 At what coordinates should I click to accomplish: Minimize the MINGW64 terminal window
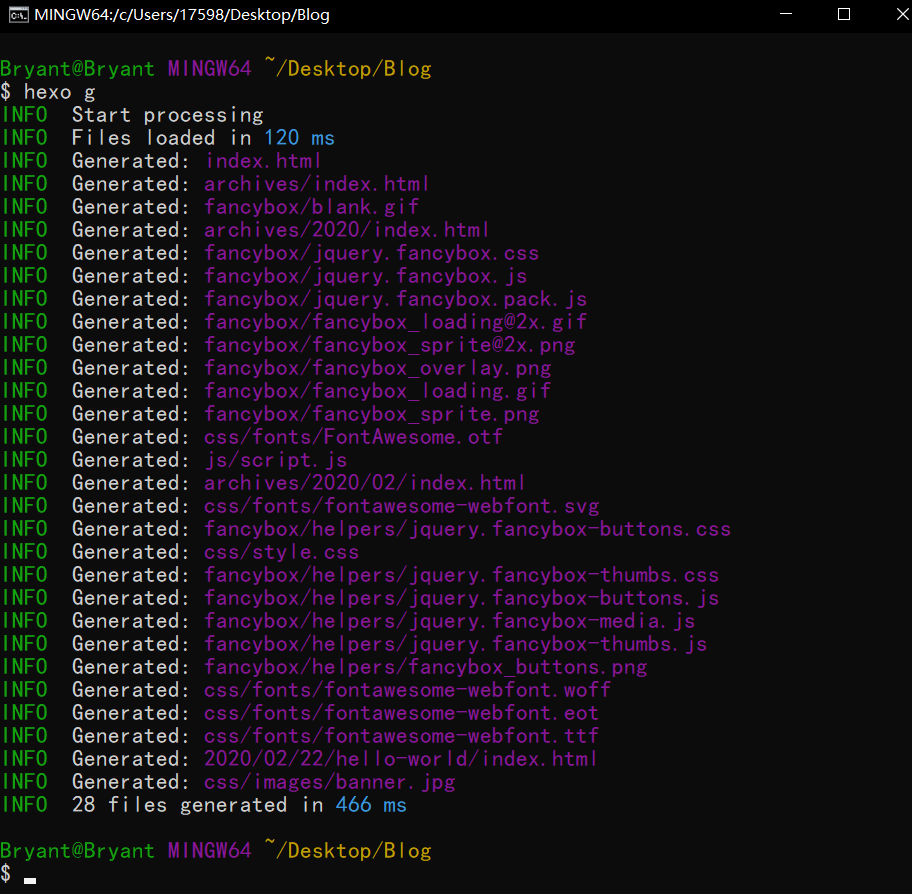[786, 14]
